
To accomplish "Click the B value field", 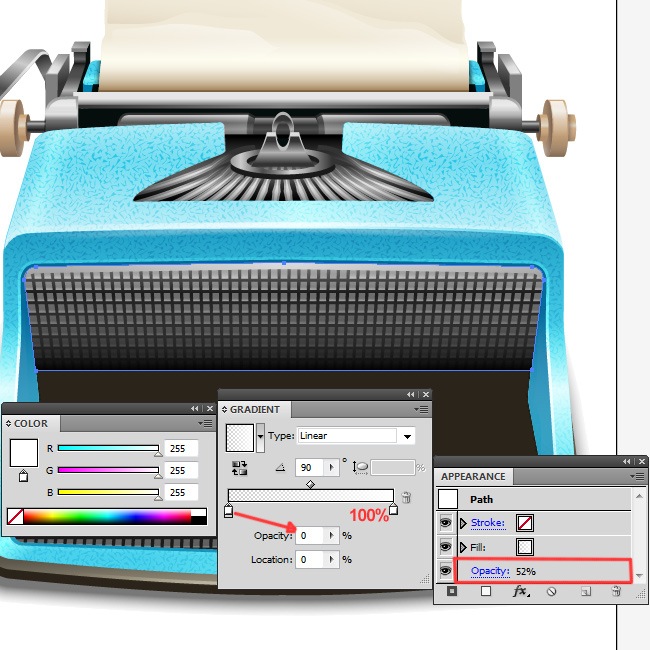I will (x=181, y=492).
